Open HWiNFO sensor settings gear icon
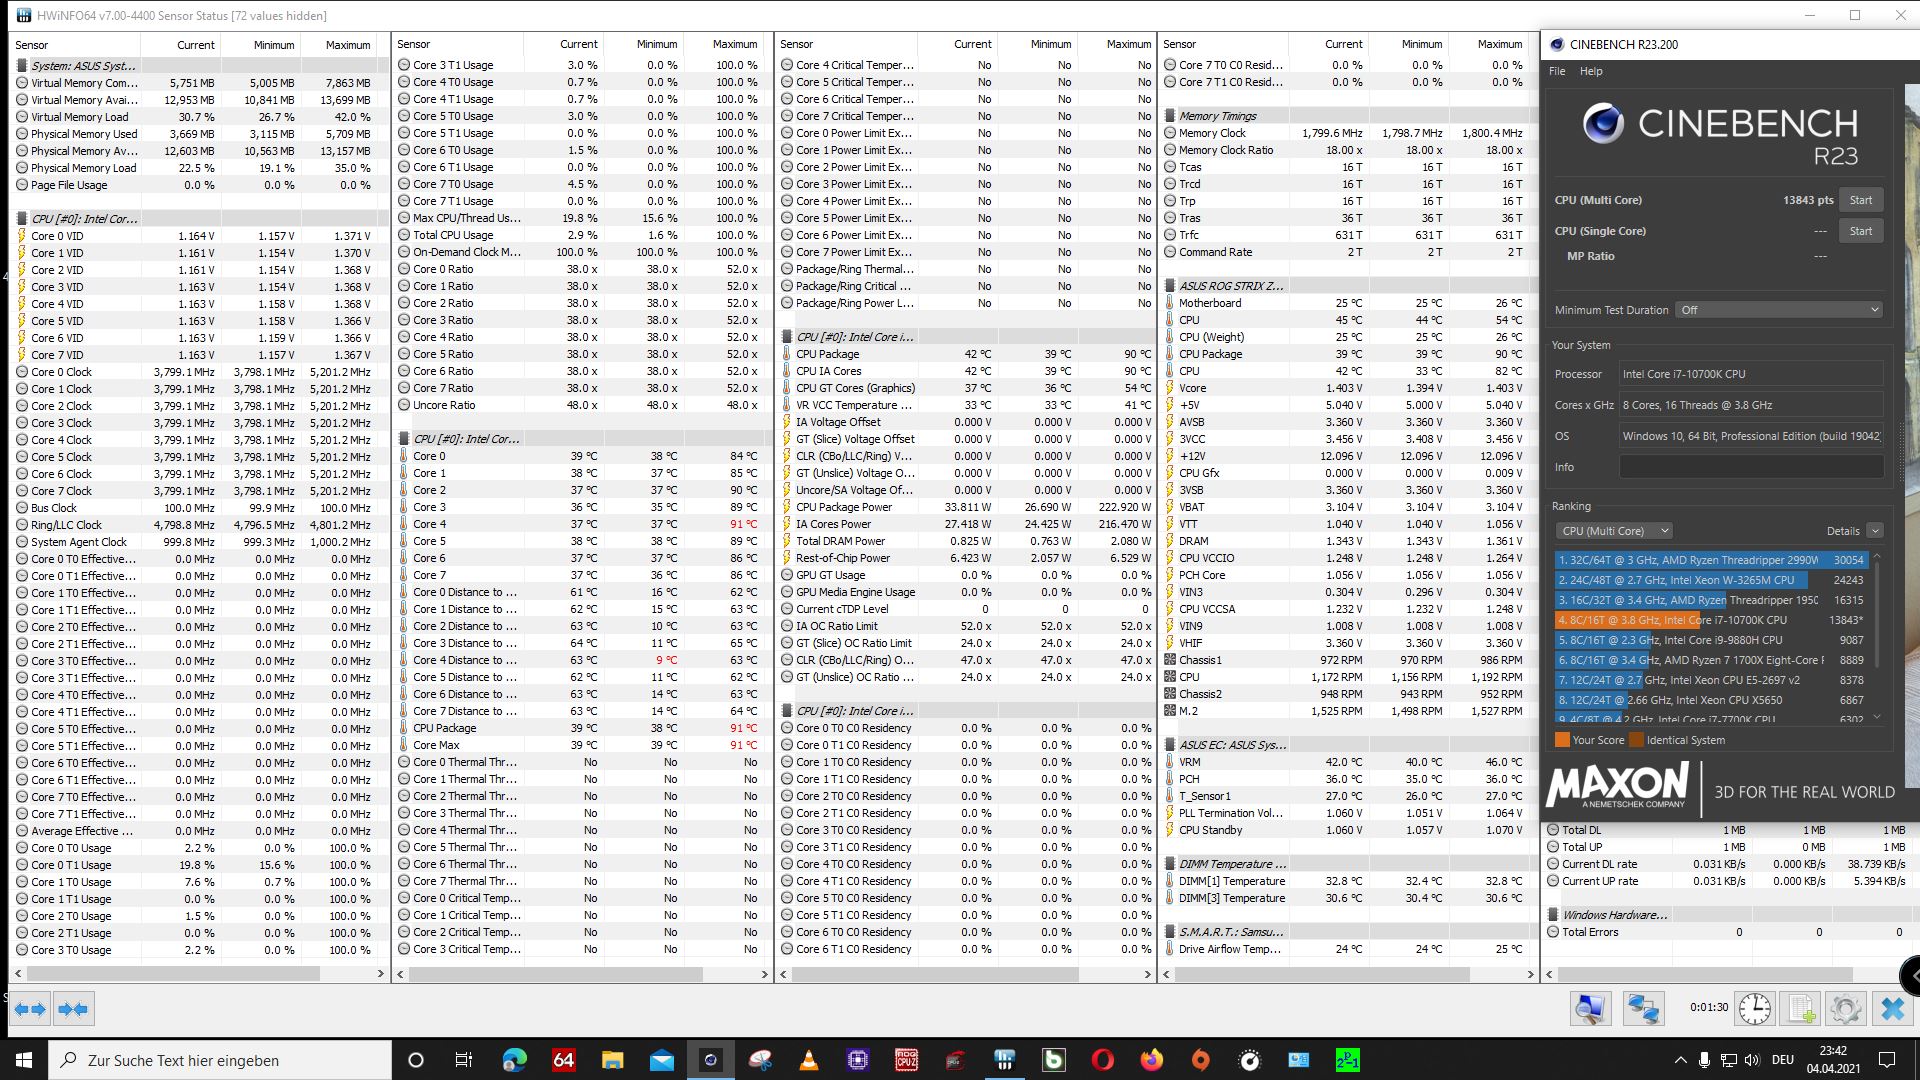1920x1080 pixels. [x=1846, y=1009]
